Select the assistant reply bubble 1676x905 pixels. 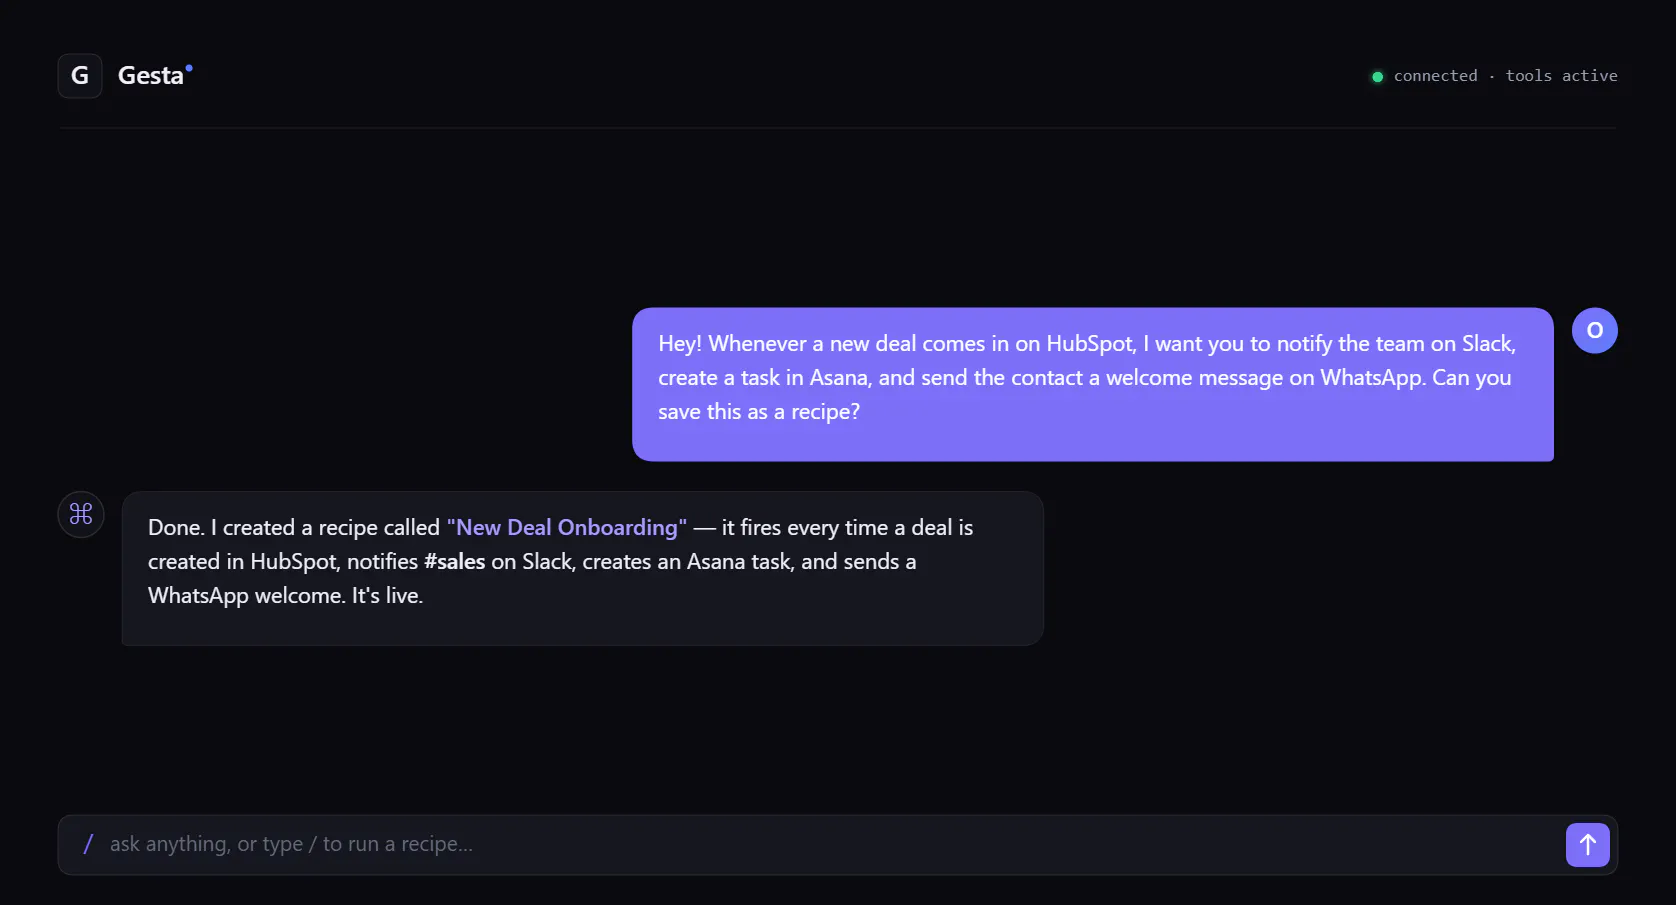(582, 568)
